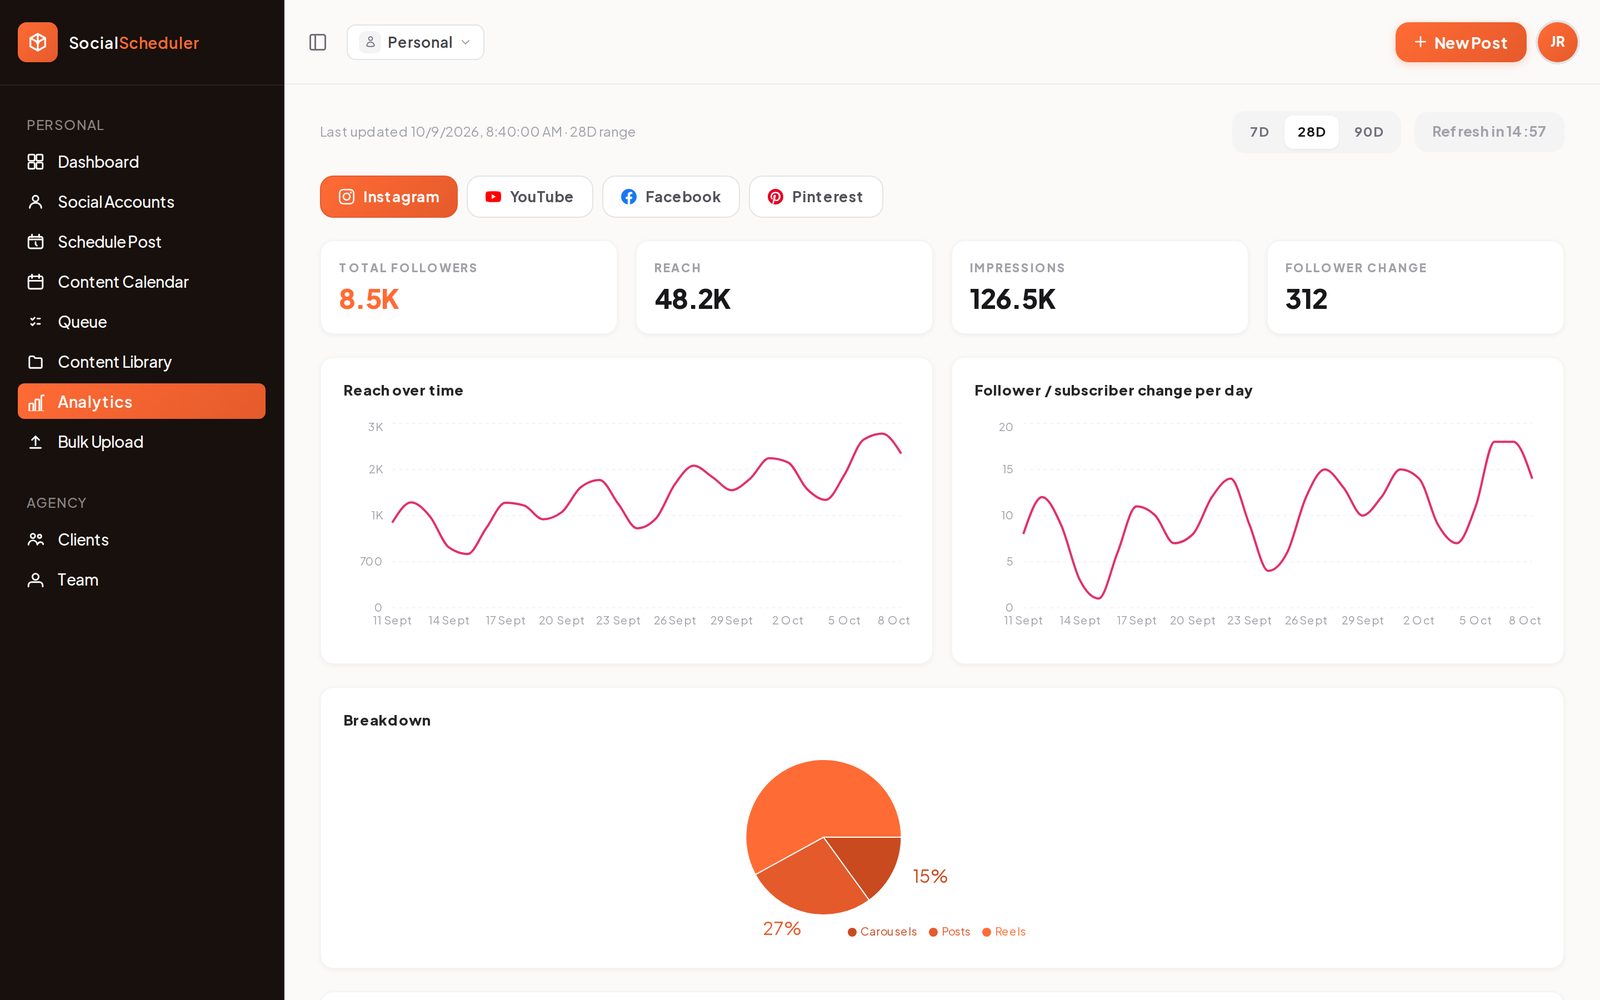
Task: Select the 28D range option
Action: point(1311,132)
